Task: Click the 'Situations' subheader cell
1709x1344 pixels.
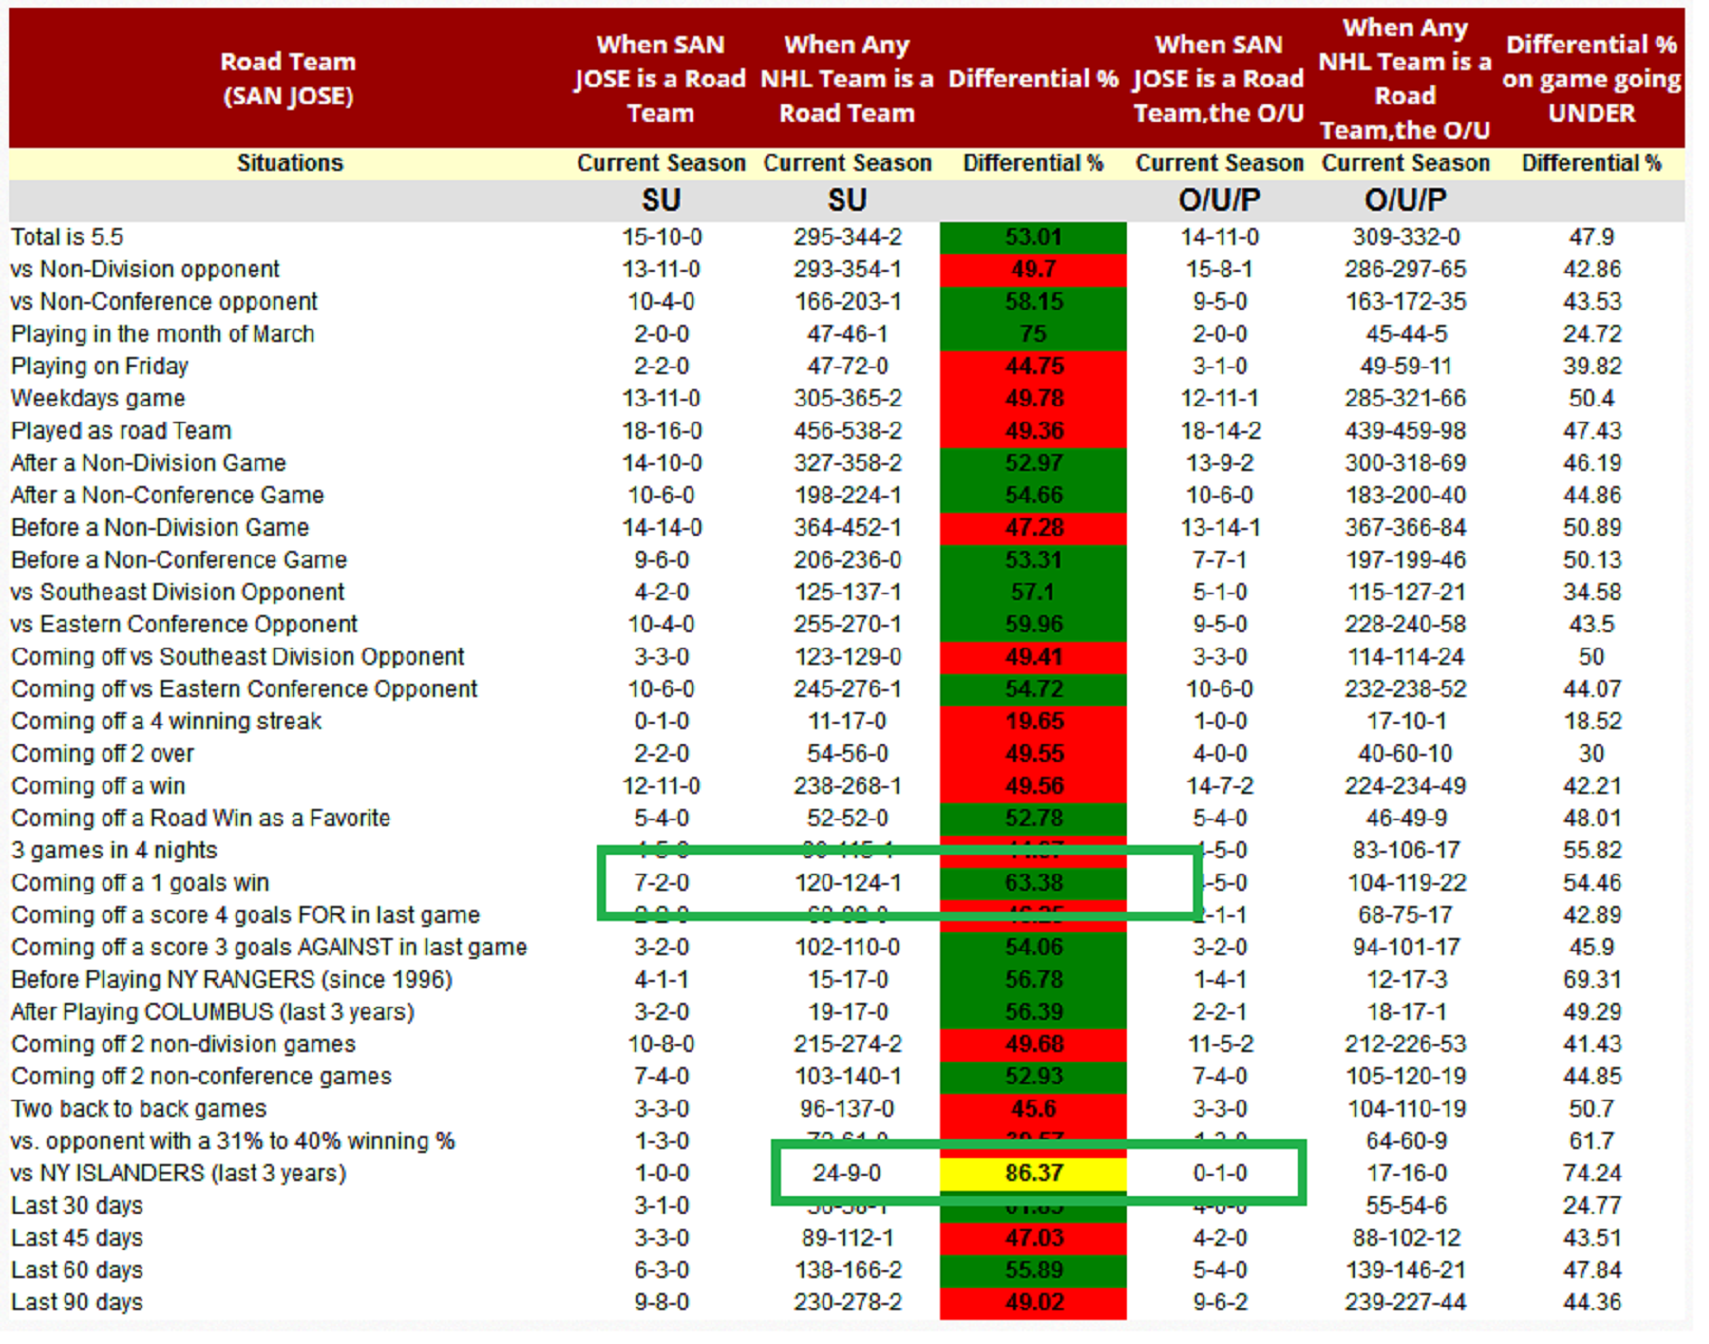Action: click(290, 163)
